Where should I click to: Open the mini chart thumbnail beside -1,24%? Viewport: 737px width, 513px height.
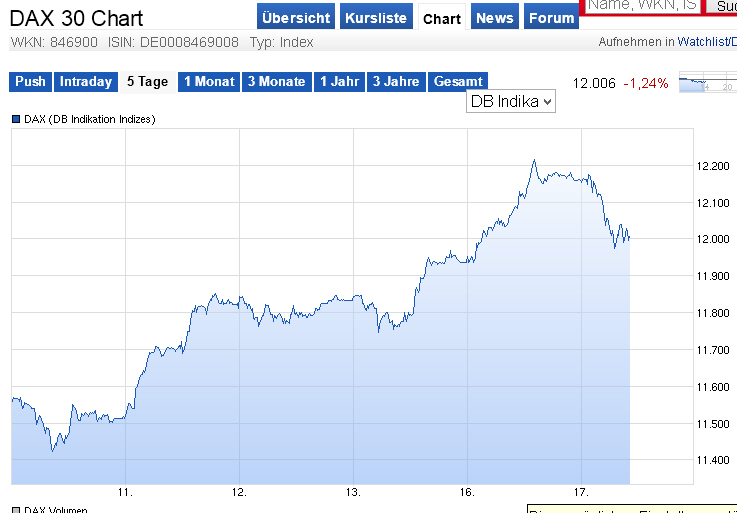coord(708,82)
